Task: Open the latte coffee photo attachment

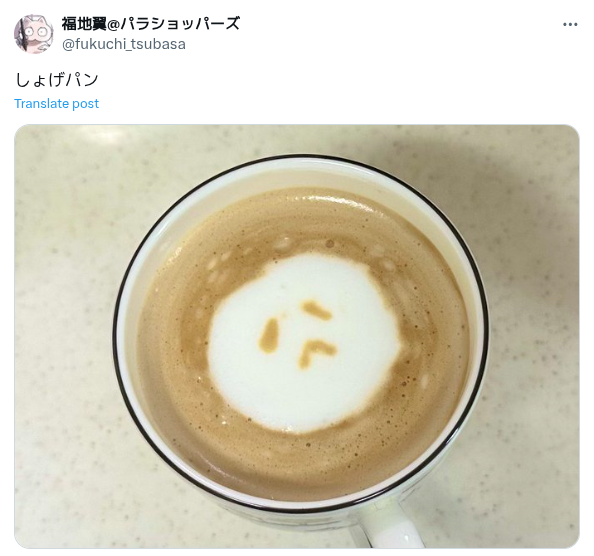Action: click(x=297, y=336)
